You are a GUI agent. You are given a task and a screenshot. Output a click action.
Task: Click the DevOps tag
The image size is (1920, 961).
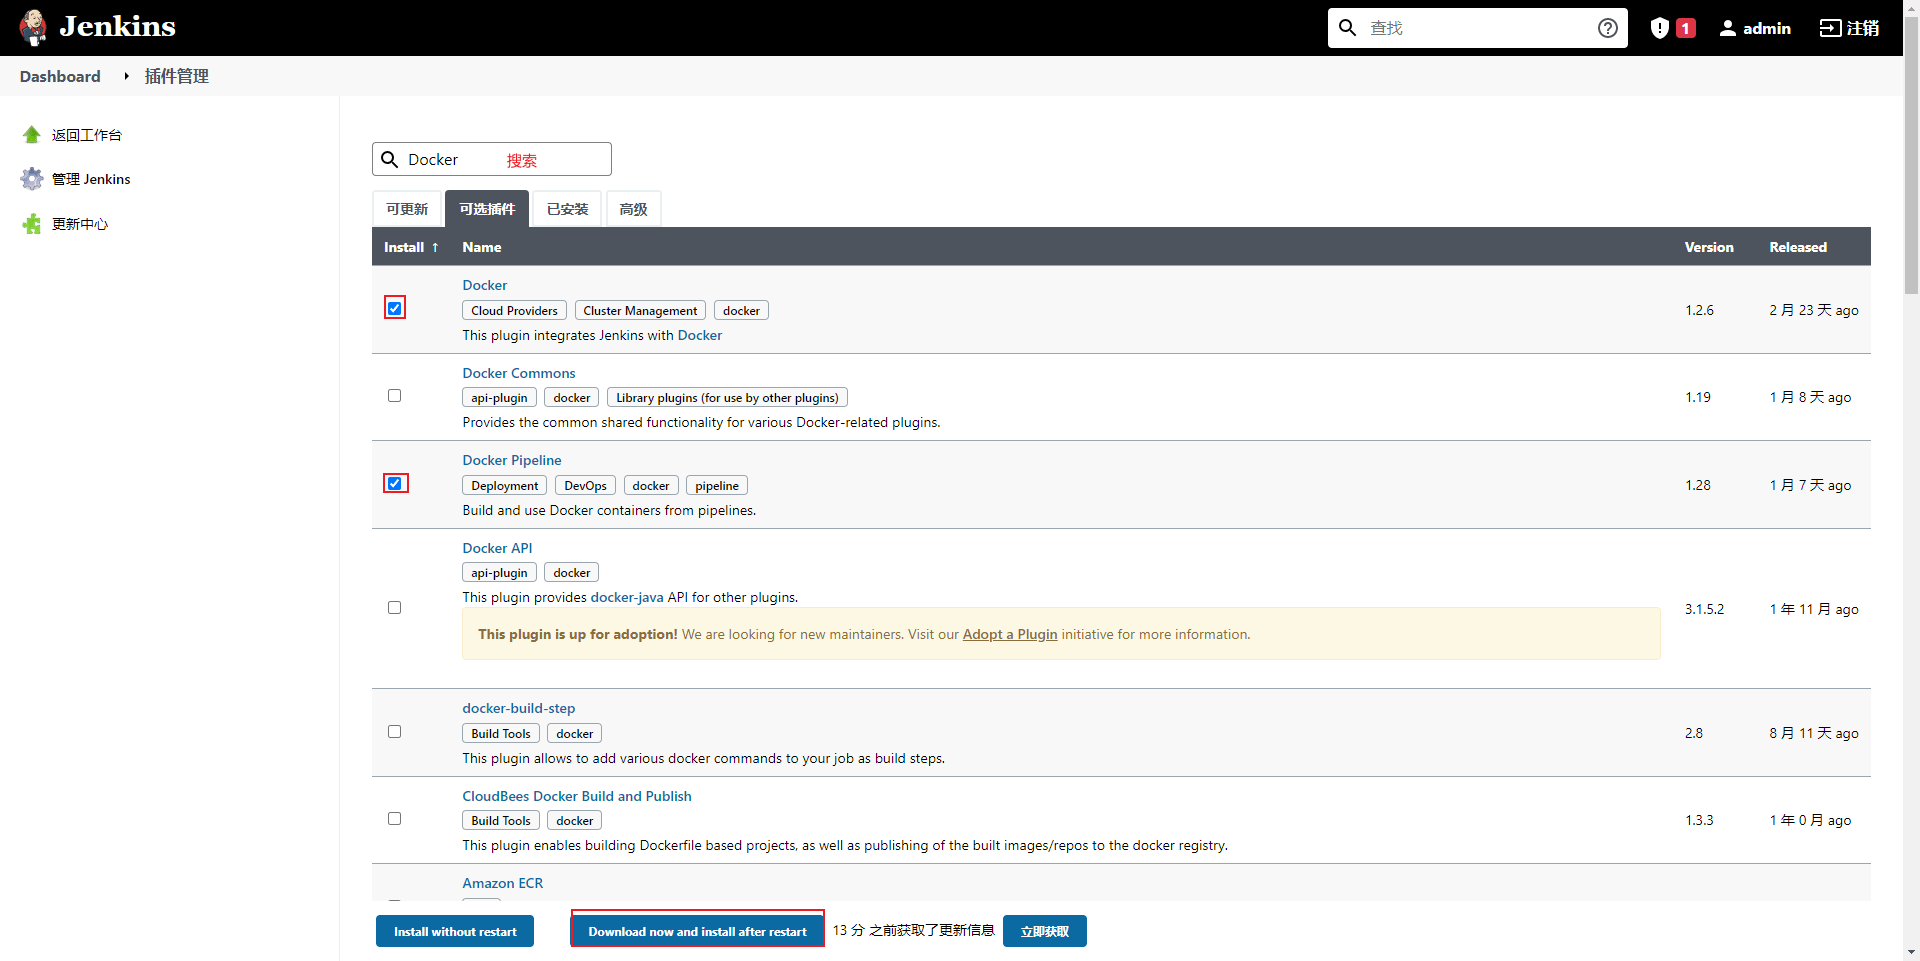tap(585, 486)
